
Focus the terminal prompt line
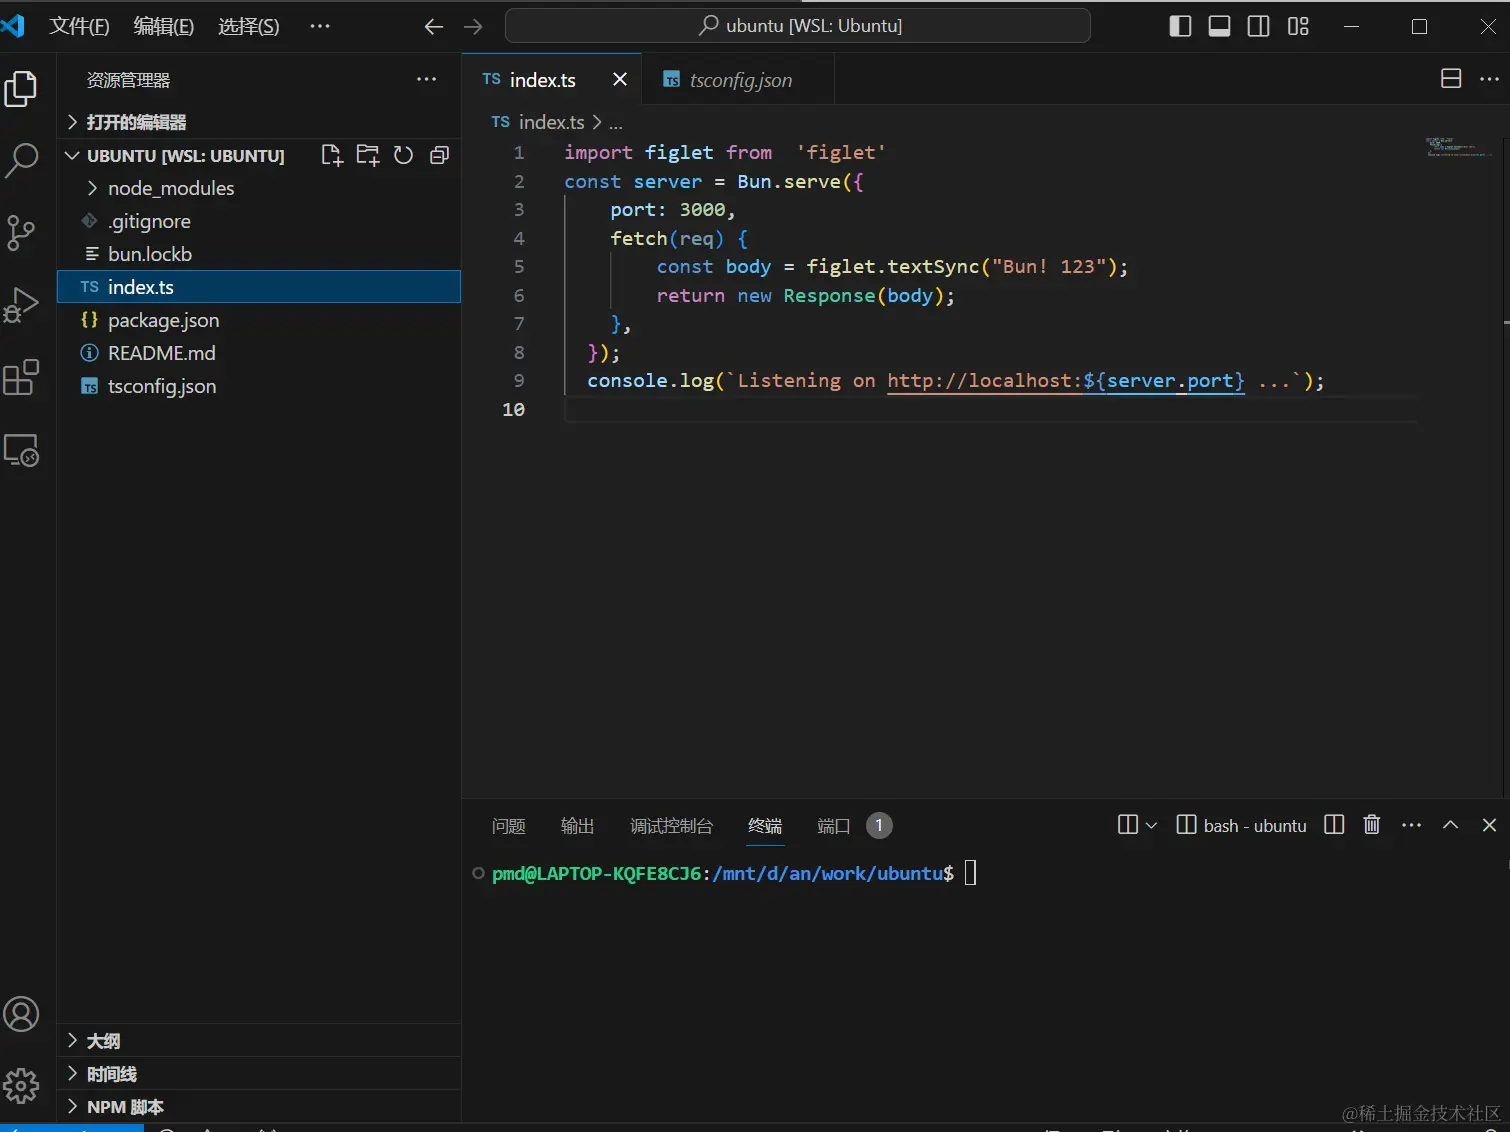click(x=723, y=873)
